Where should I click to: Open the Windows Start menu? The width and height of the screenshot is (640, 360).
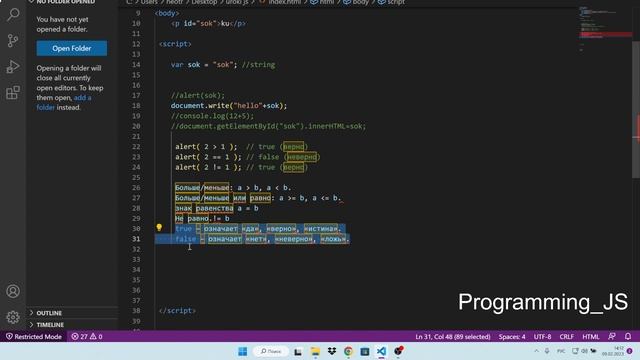pos(242,351)
